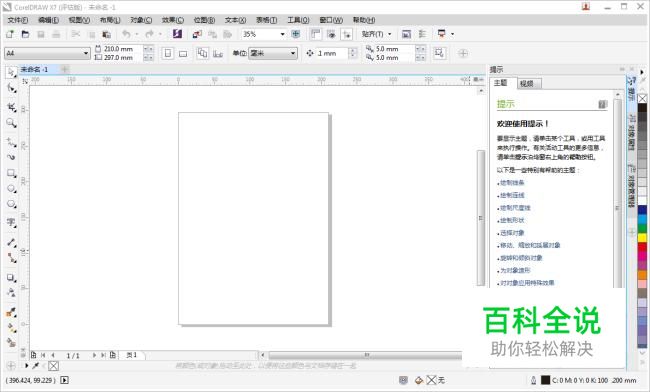Pick the yellow swatch in color palette
Viewport: 650px width, 392px height.
642,237
